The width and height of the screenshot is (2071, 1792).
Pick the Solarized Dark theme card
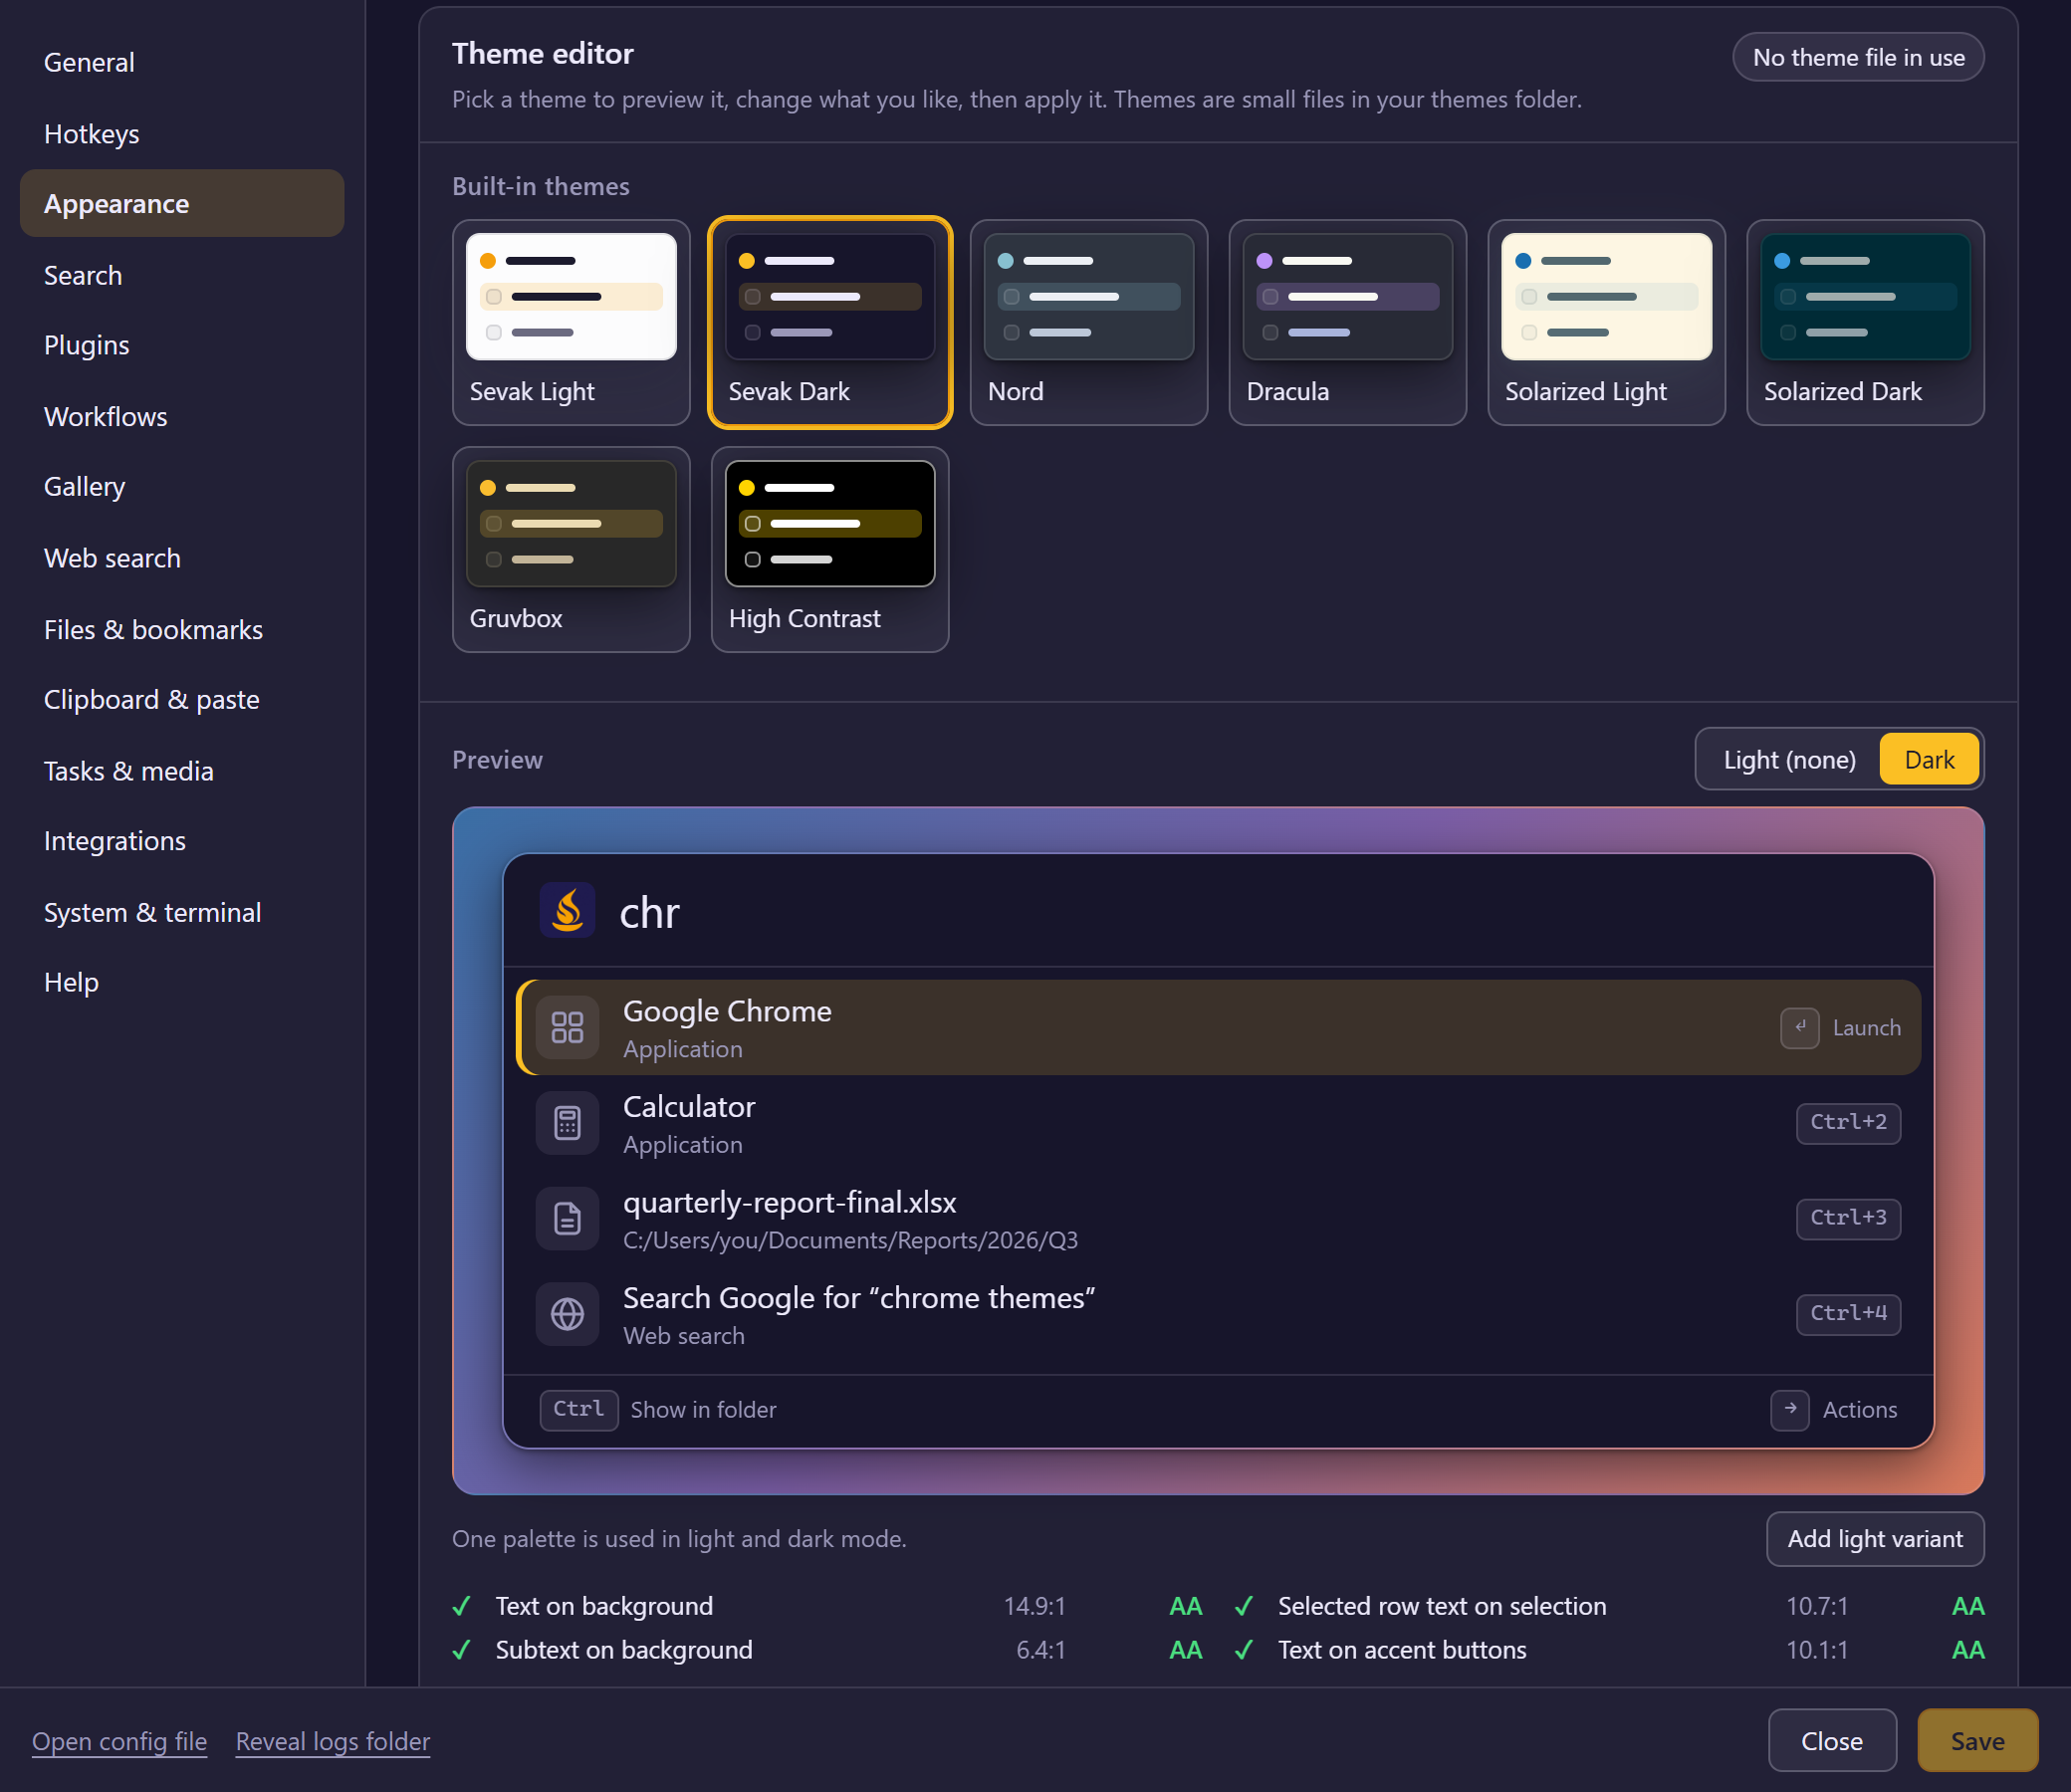click(1865, 322)
